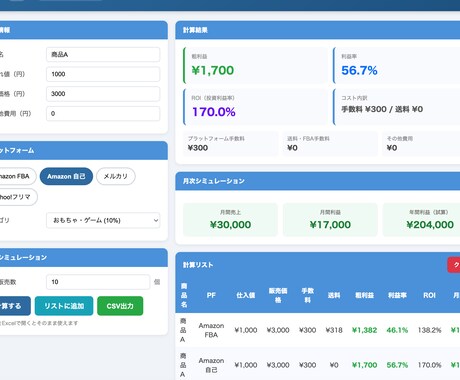Viewport: 460px width, 380px height.
Task: Click the 送料・FBA手数料 ¥0 box
Action: point(330,143)
